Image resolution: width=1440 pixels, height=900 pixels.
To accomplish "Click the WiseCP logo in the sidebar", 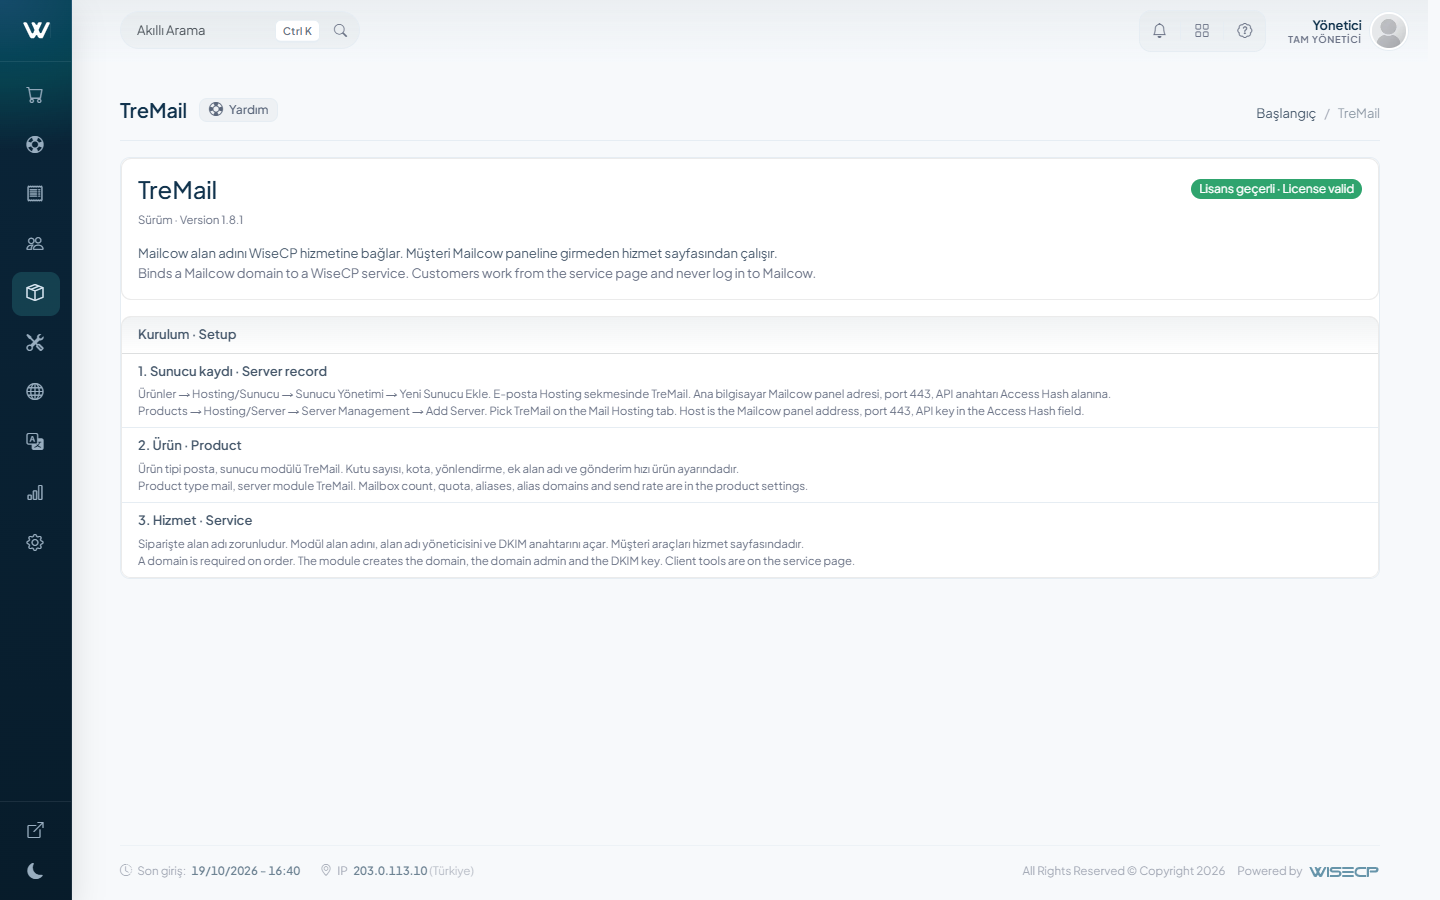I will 36,30.
